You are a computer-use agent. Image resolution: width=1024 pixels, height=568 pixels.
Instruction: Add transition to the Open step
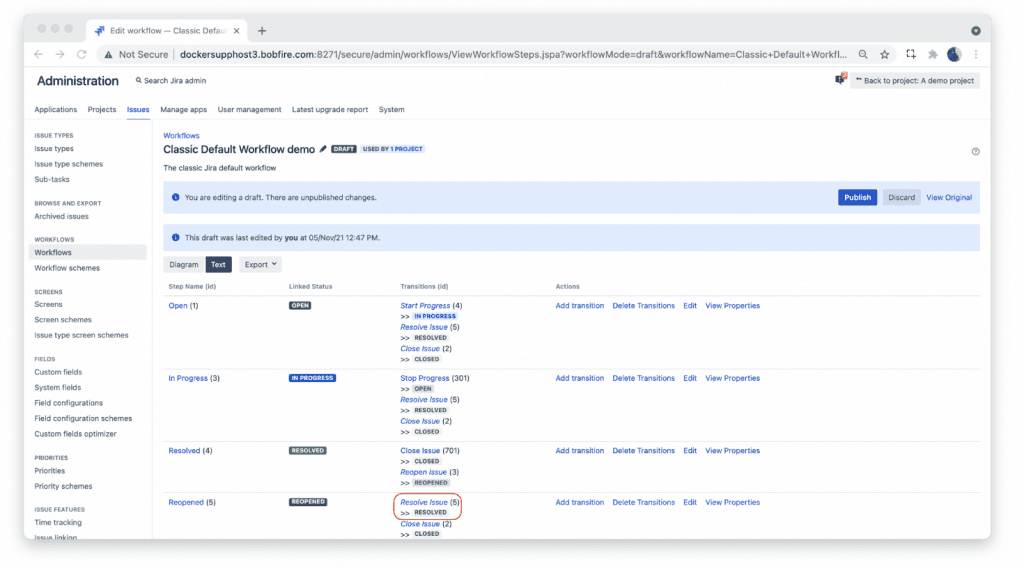[x=579, y=306]
